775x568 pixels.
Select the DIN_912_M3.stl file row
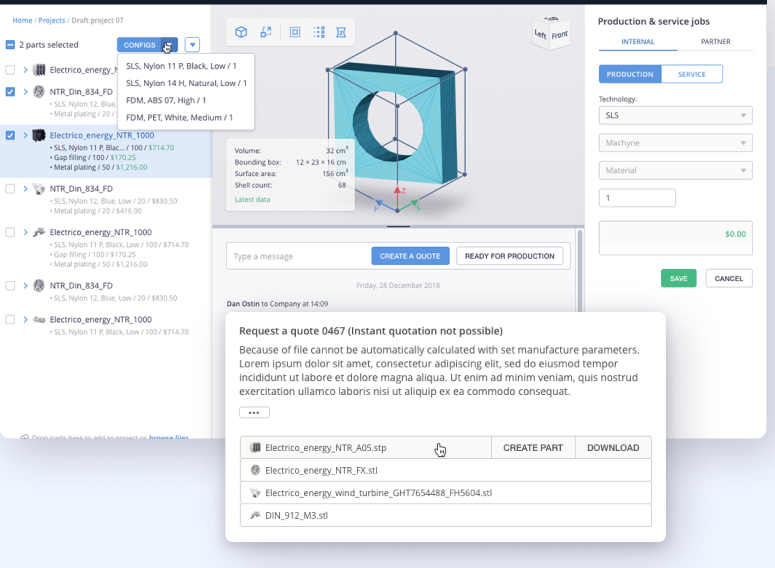pos(445,515)
